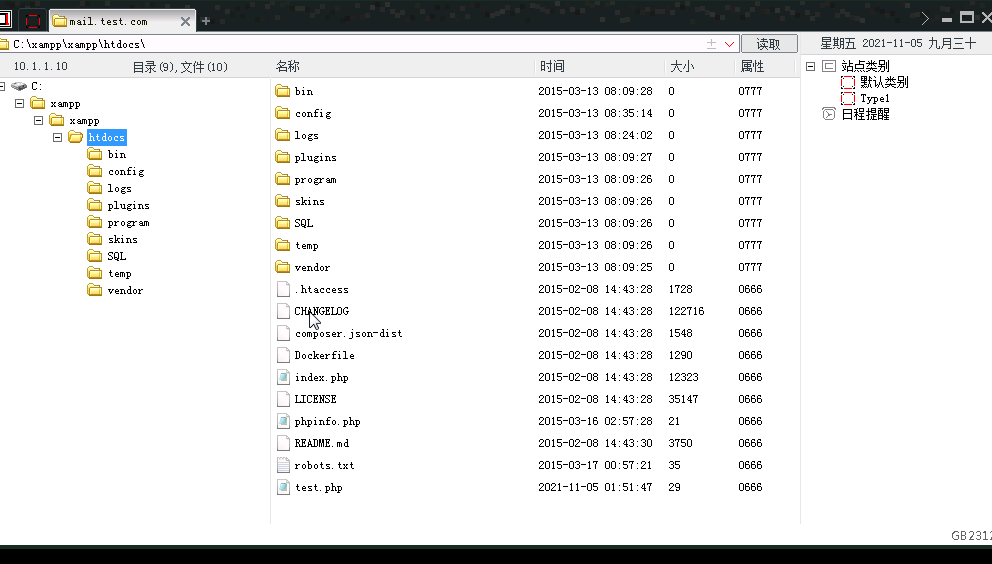The width and height of the screenshot is (992, 564).
Task: Click CHANGELOG file icon
Action: pyautogui.click(x=283, y=311)
